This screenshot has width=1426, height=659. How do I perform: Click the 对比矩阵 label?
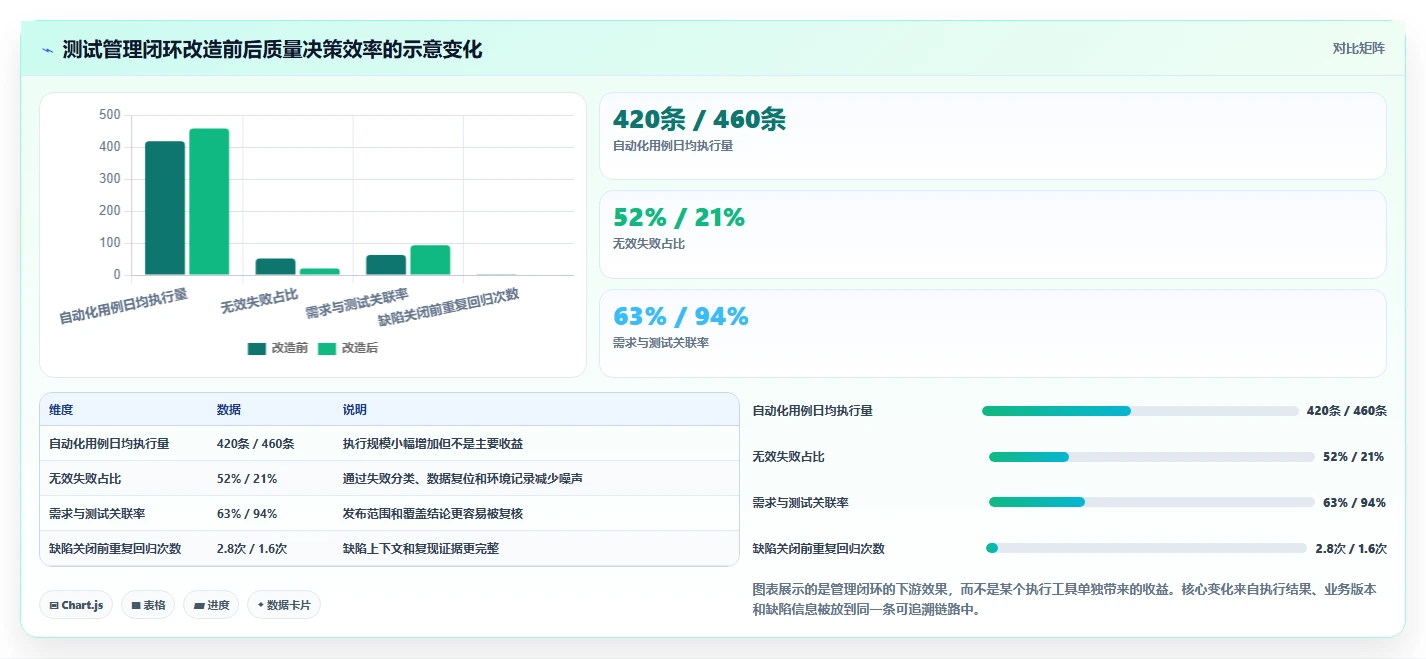[x=1359, y=48]
